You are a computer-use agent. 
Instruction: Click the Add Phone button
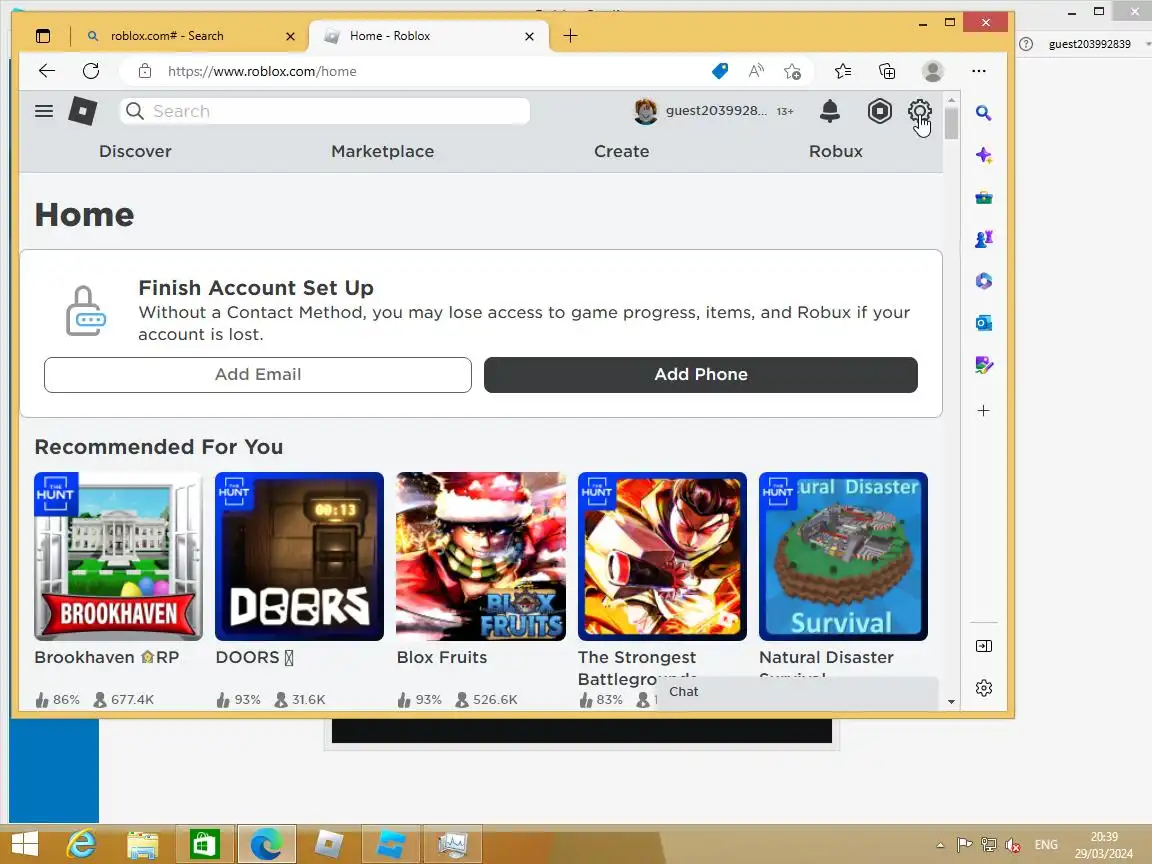click(700, 375)
